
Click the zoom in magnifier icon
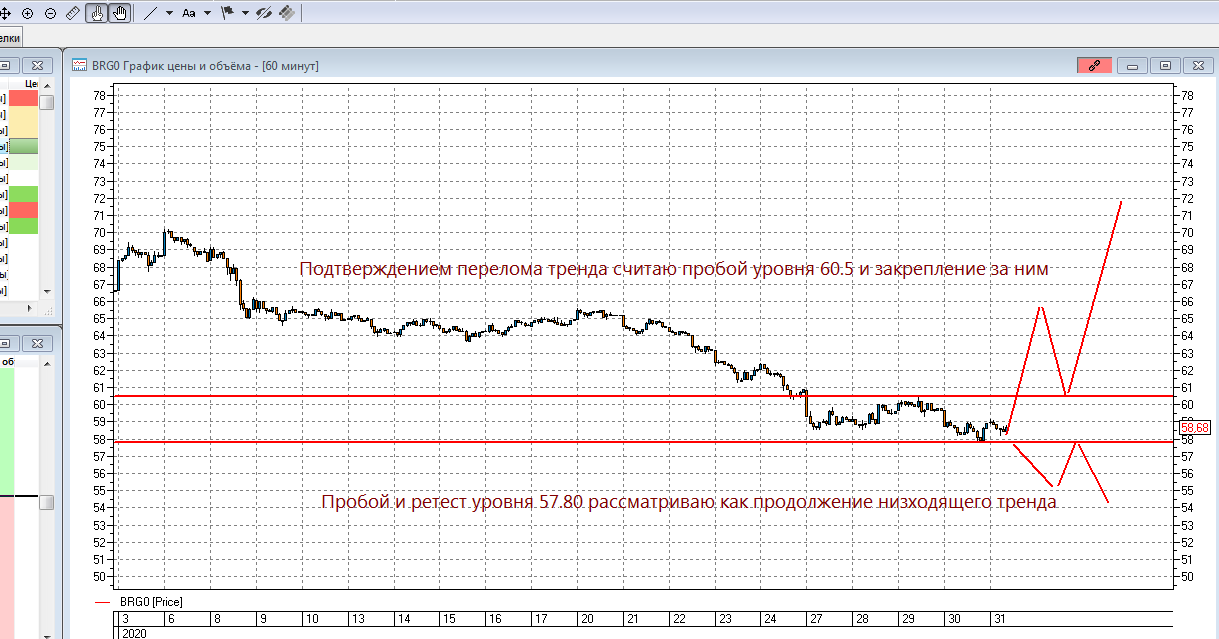(27, 13)
